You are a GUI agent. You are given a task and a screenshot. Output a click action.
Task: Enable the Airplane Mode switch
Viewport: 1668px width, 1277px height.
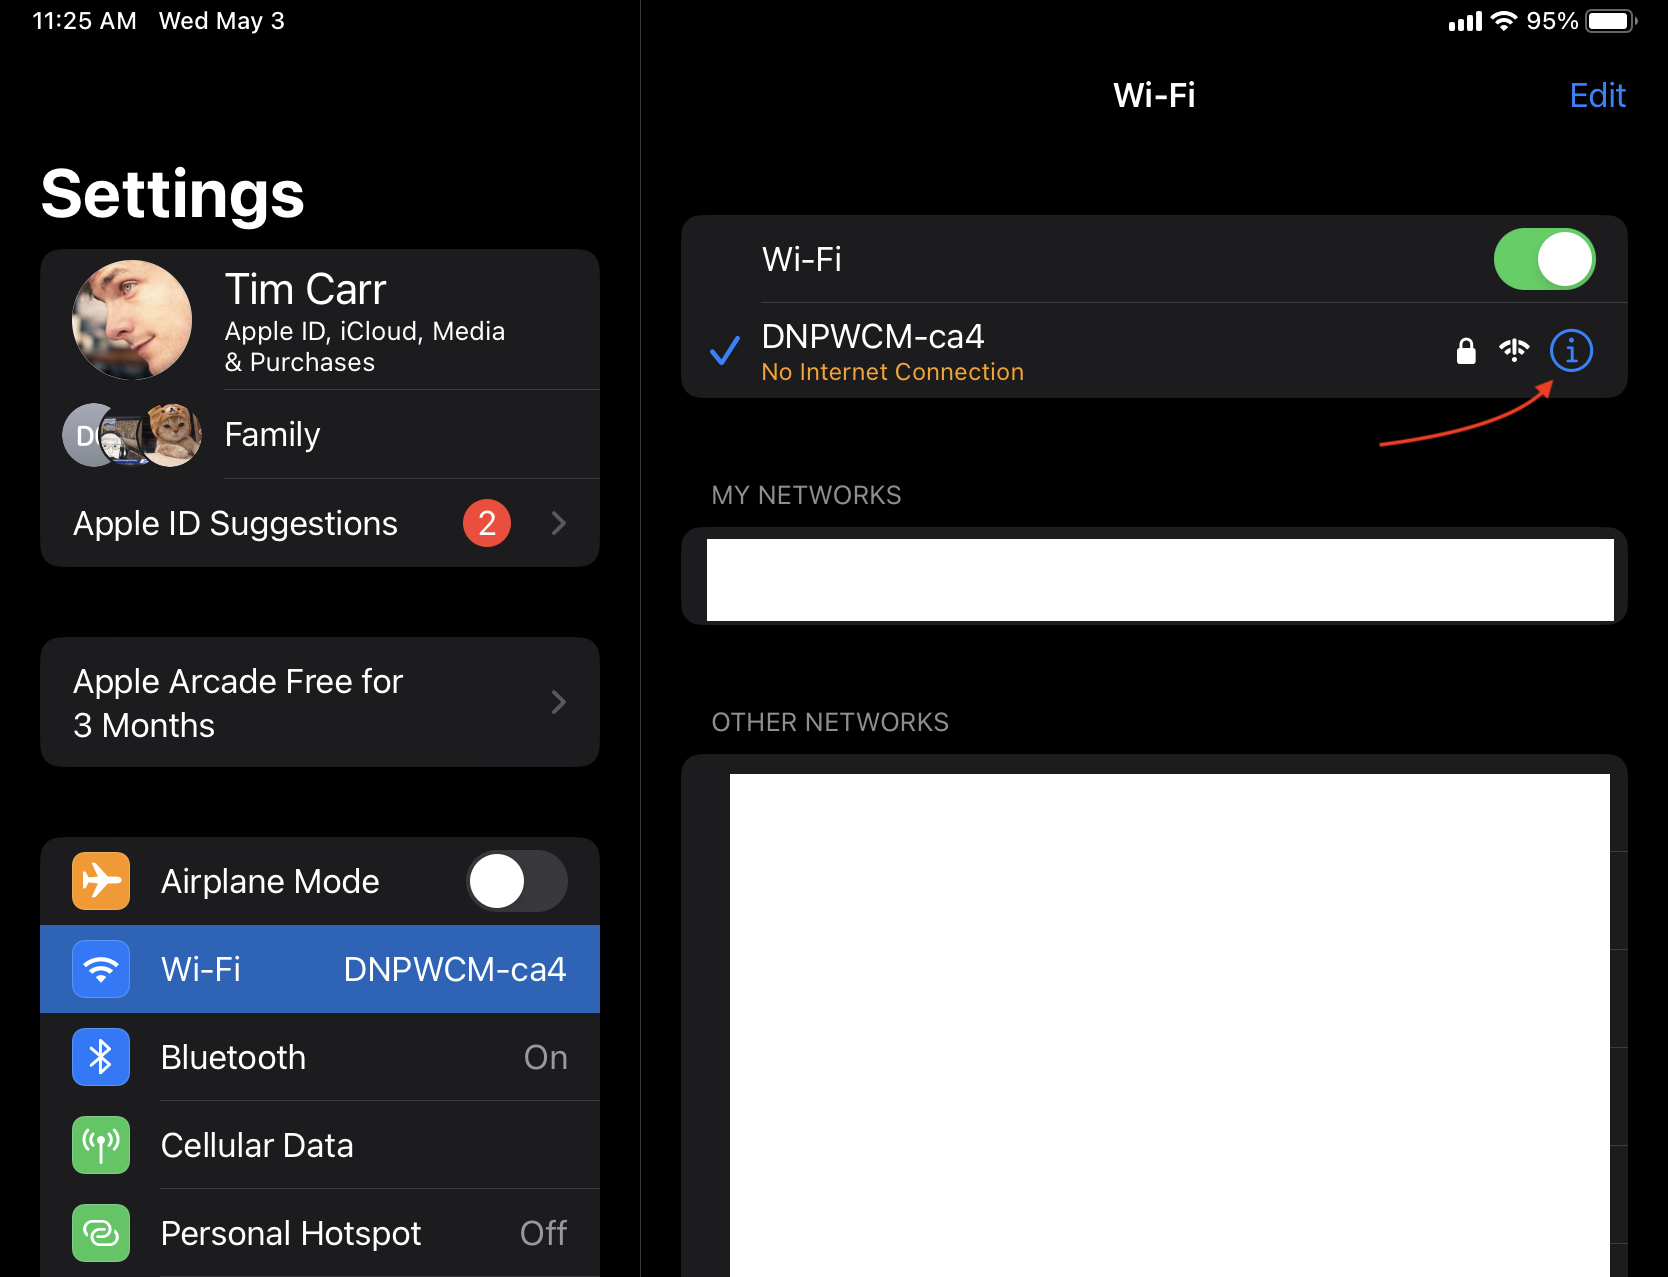[x=517, y=881]
